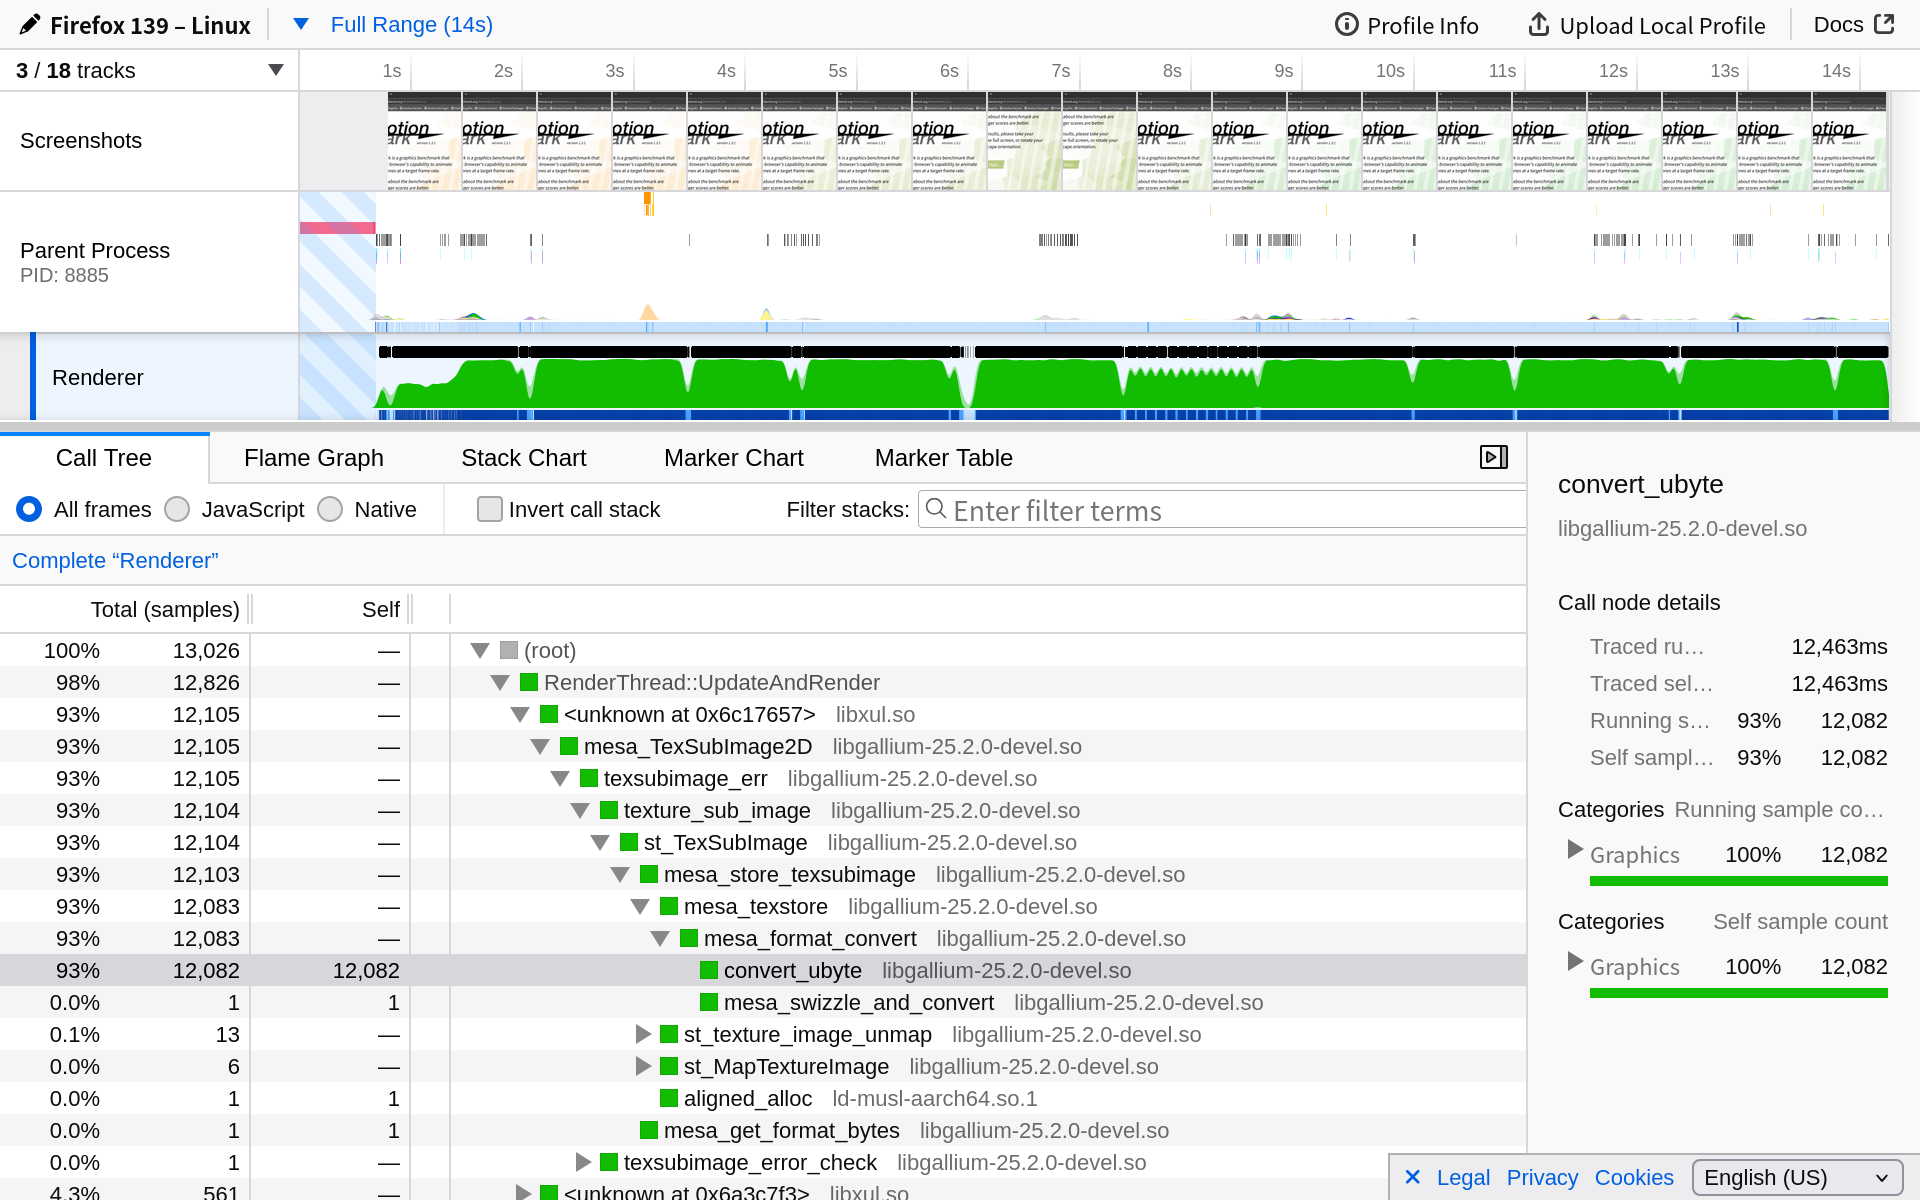Open the Cookies link
Image resolution: width=1920 pixels, height=1200 pixels.
coord(1634,1178)
